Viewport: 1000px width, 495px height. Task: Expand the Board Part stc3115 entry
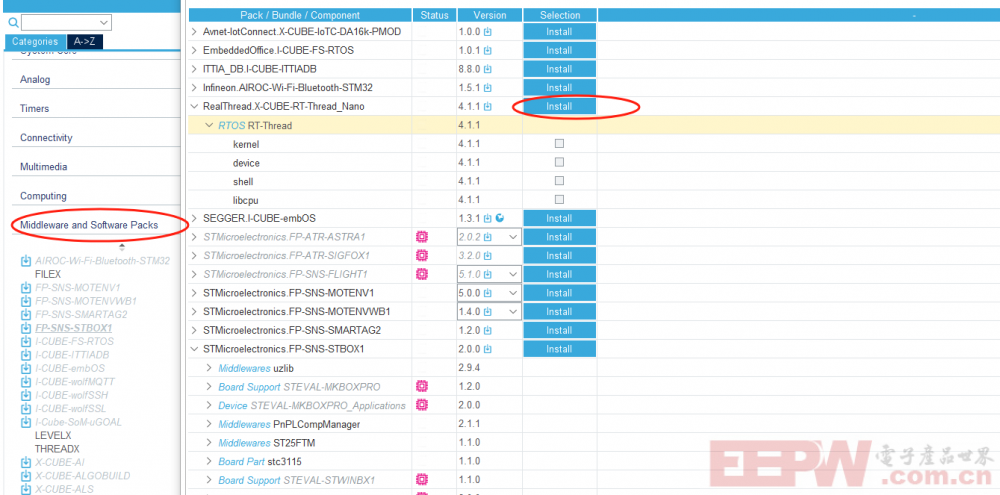[x=209, y=461]
